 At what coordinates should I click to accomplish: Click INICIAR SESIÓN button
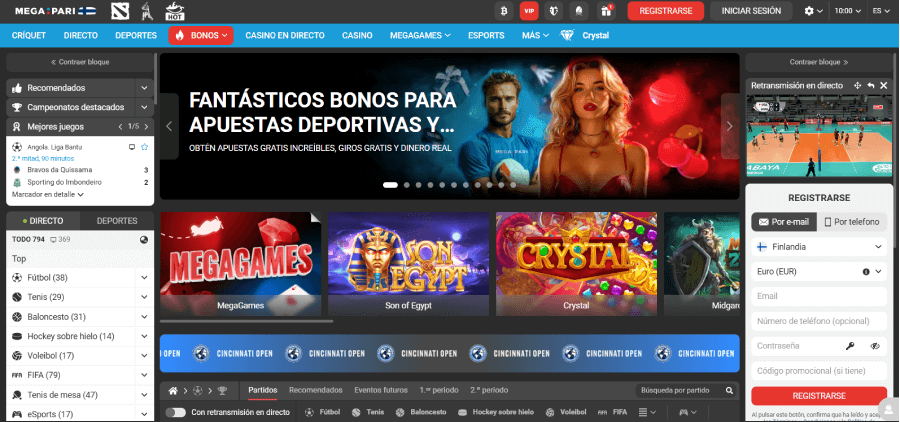[751, 10]
